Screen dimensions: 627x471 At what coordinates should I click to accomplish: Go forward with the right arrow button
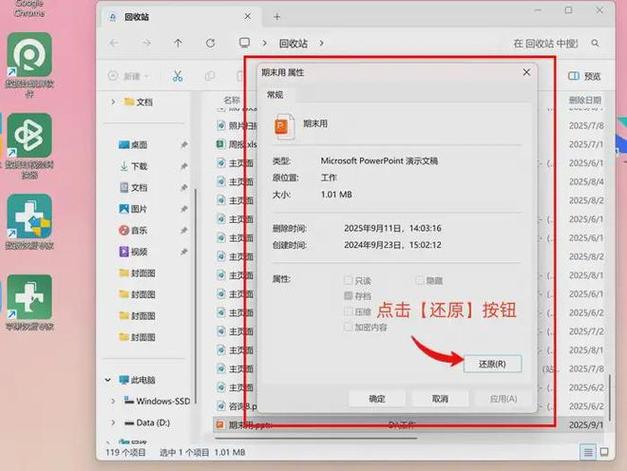[147, 43]
